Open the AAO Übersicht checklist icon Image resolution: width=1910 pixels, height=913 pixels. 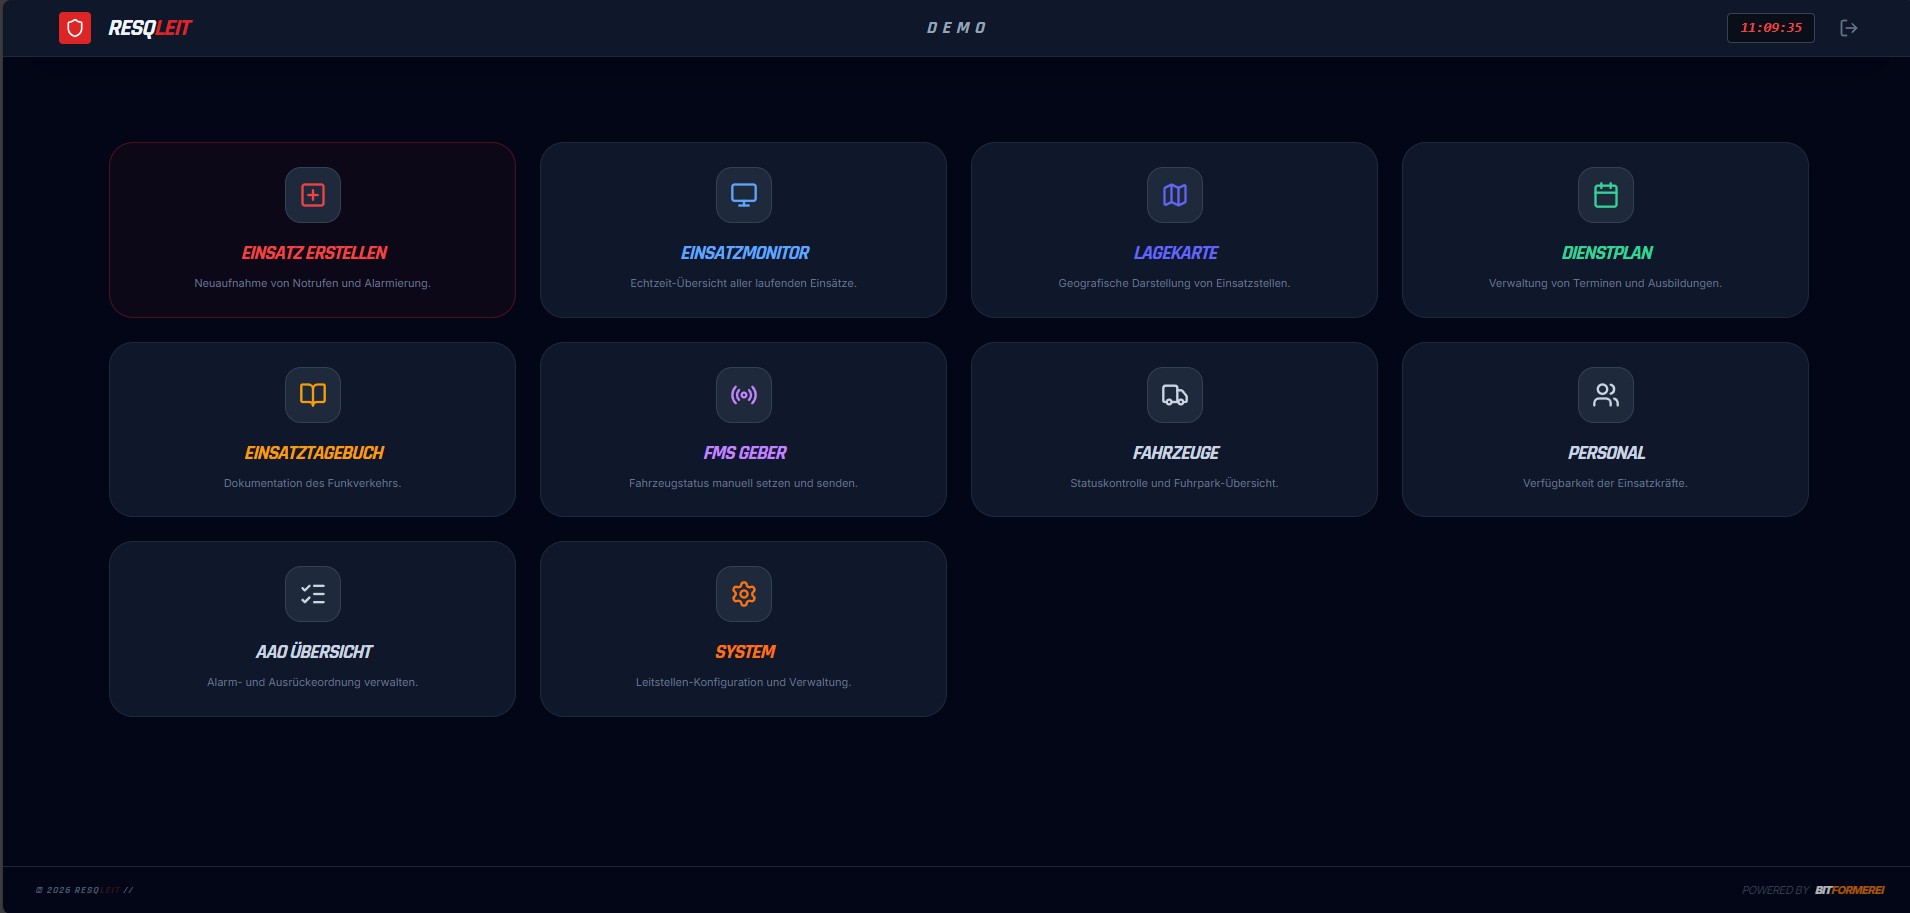(313, 594)
